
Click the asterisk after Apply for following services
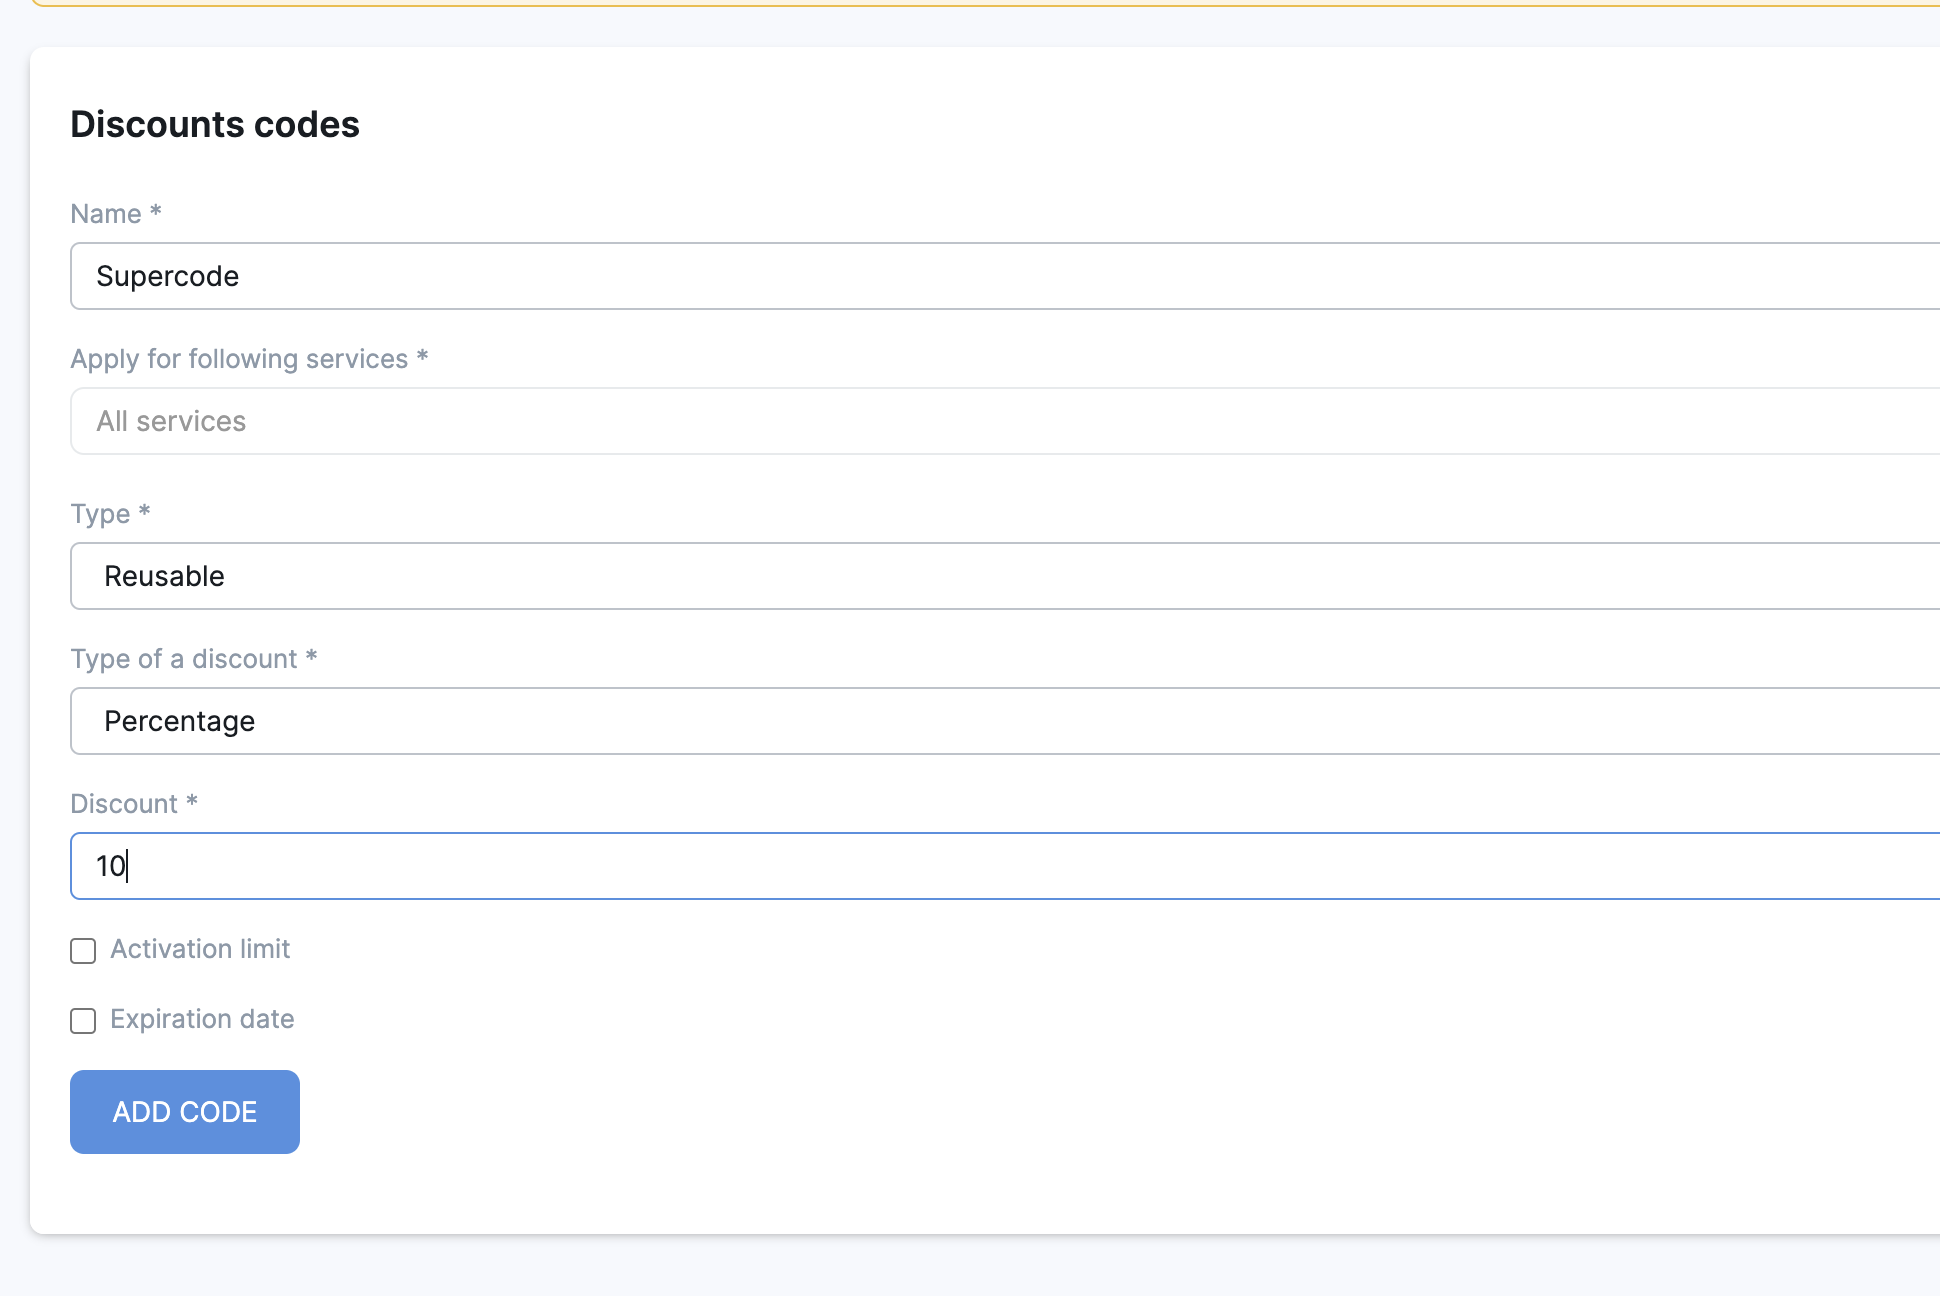pos(423,356)
